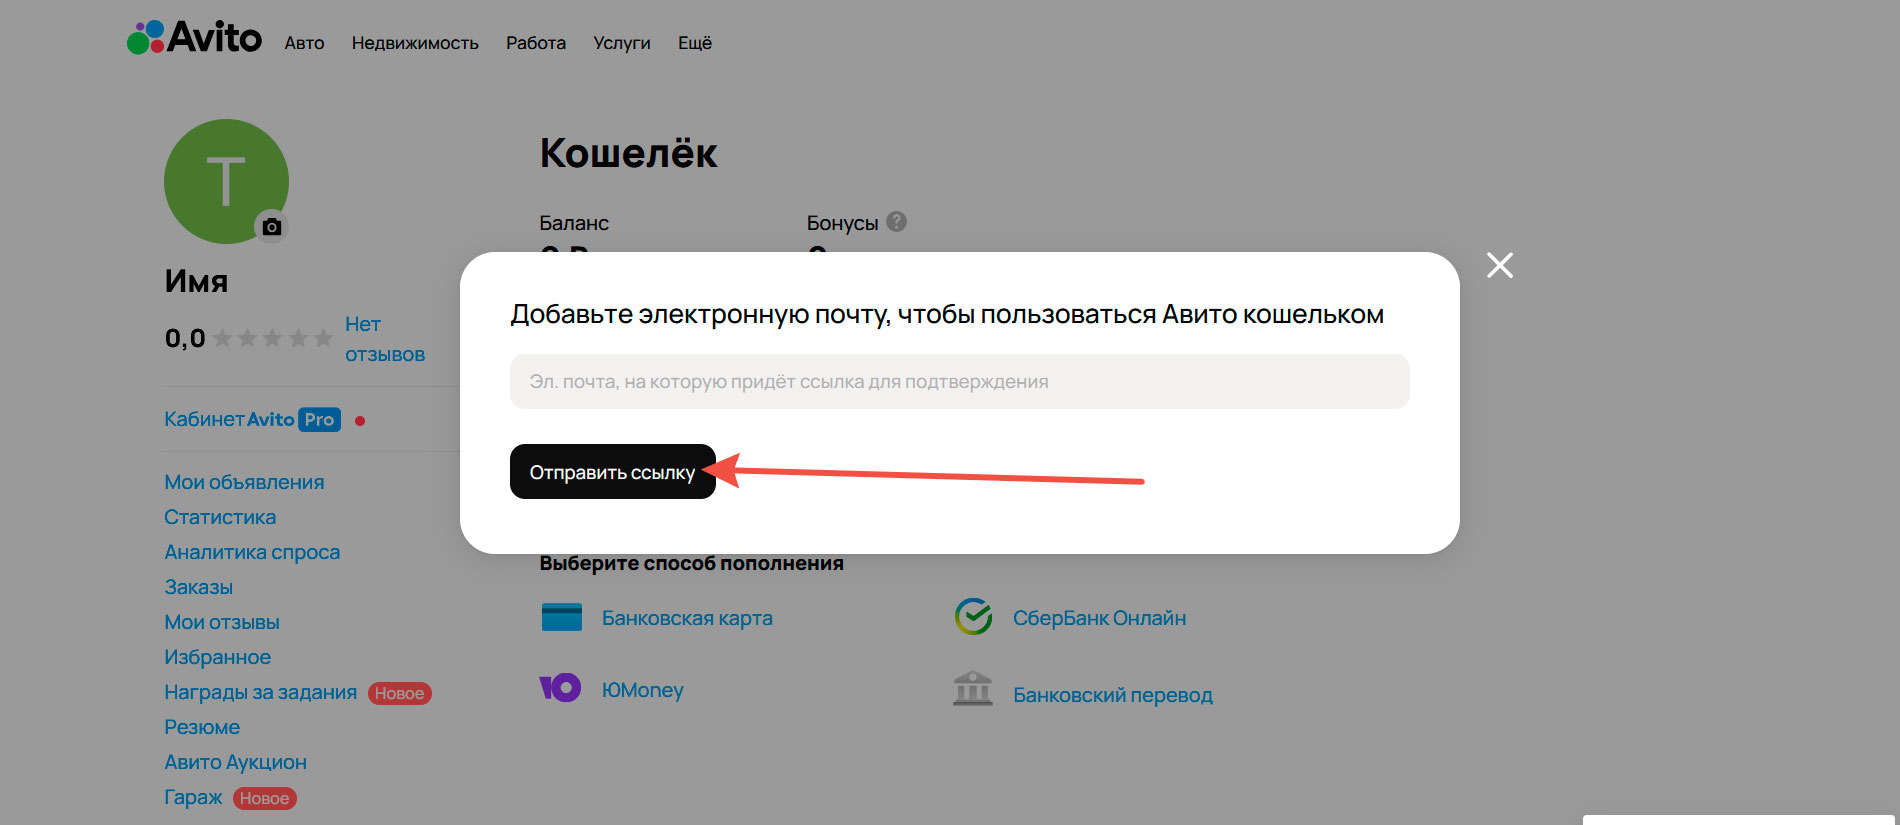Select СберБанк Онлайн payment method

[x=1099, y=618]
